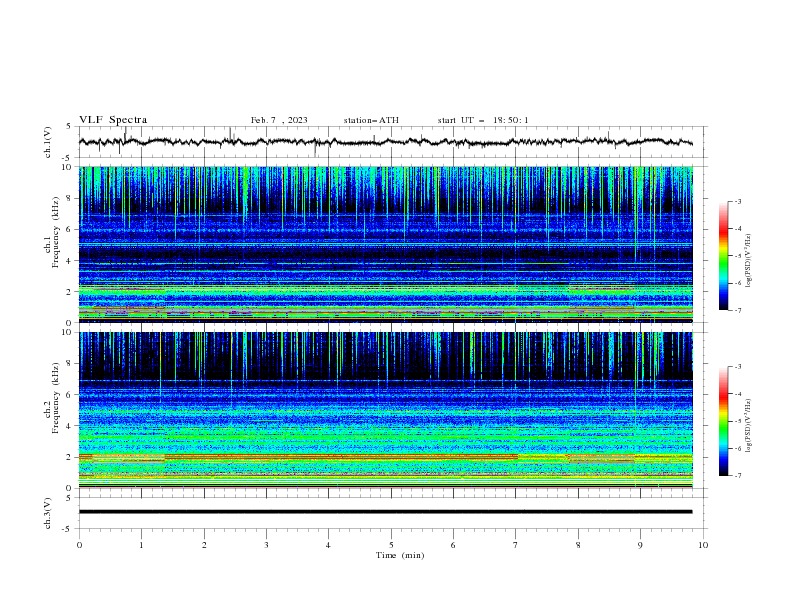This screenshot has height=612, width=792.
Task: Click the "8" frequency tick on ch.1 spectrogram
Action: tap(69, 198)
